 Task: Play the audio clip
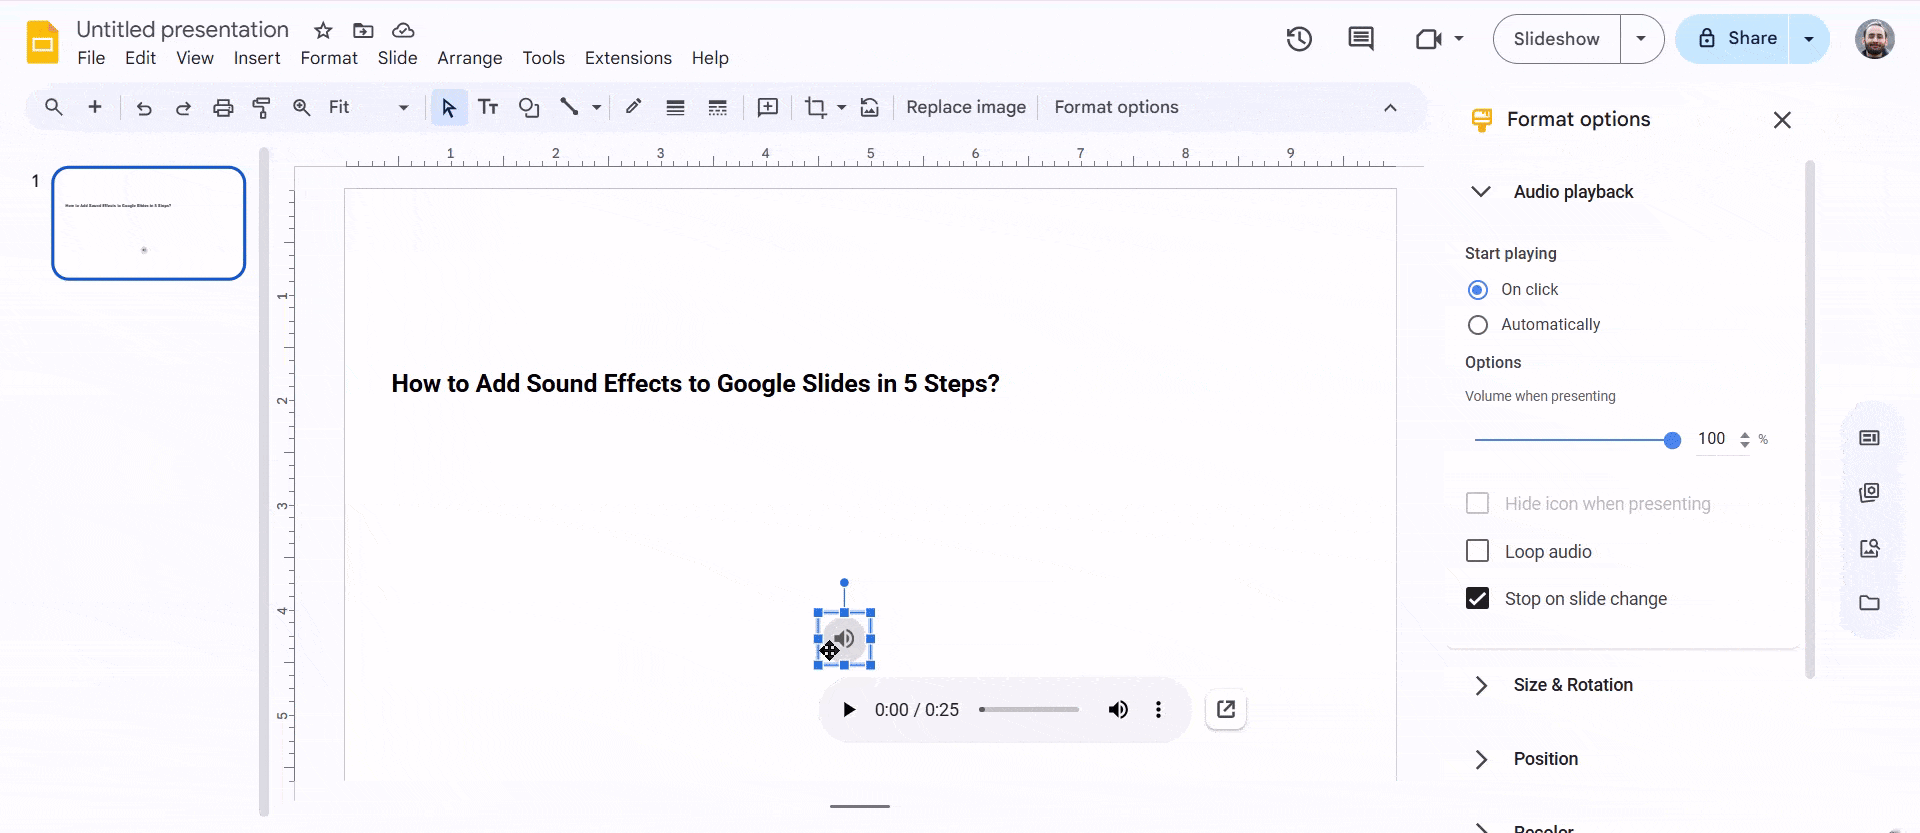click(849, 710)
